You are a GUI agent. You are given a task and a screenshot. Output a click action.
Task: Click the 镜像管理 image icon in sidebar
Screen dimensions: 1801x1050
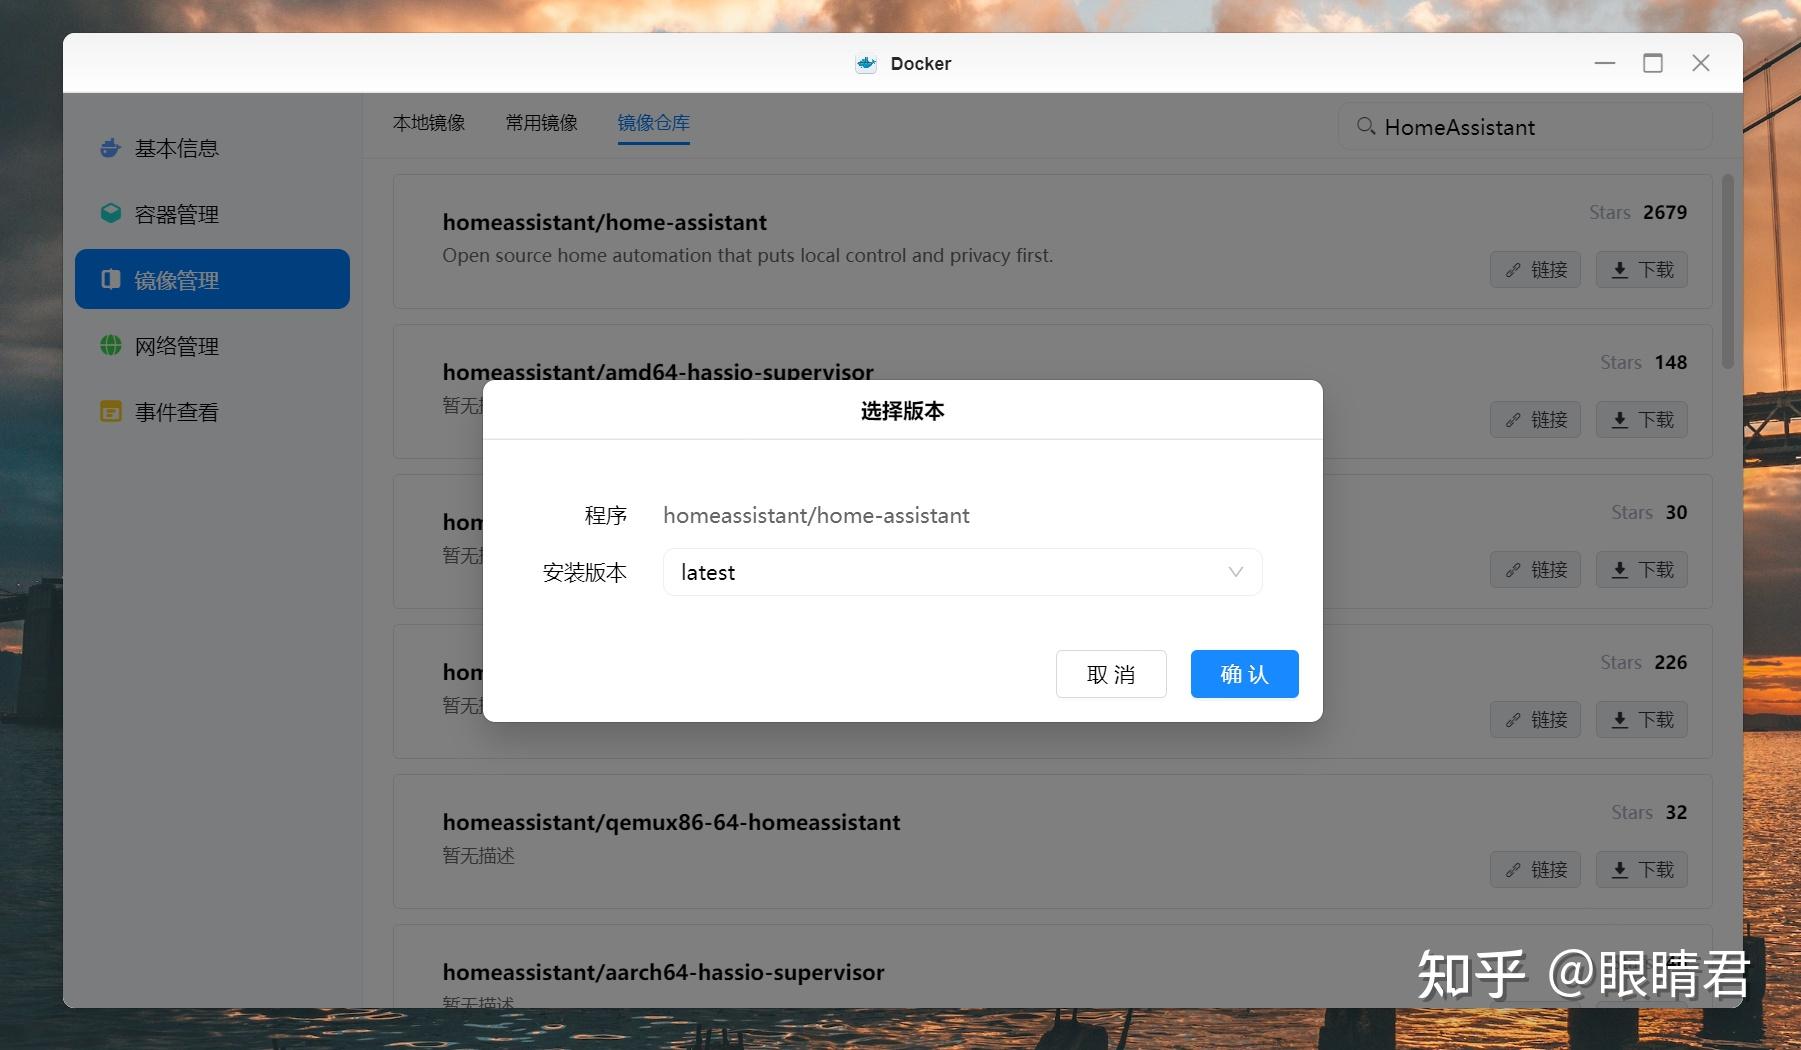[x=110, y=280]
